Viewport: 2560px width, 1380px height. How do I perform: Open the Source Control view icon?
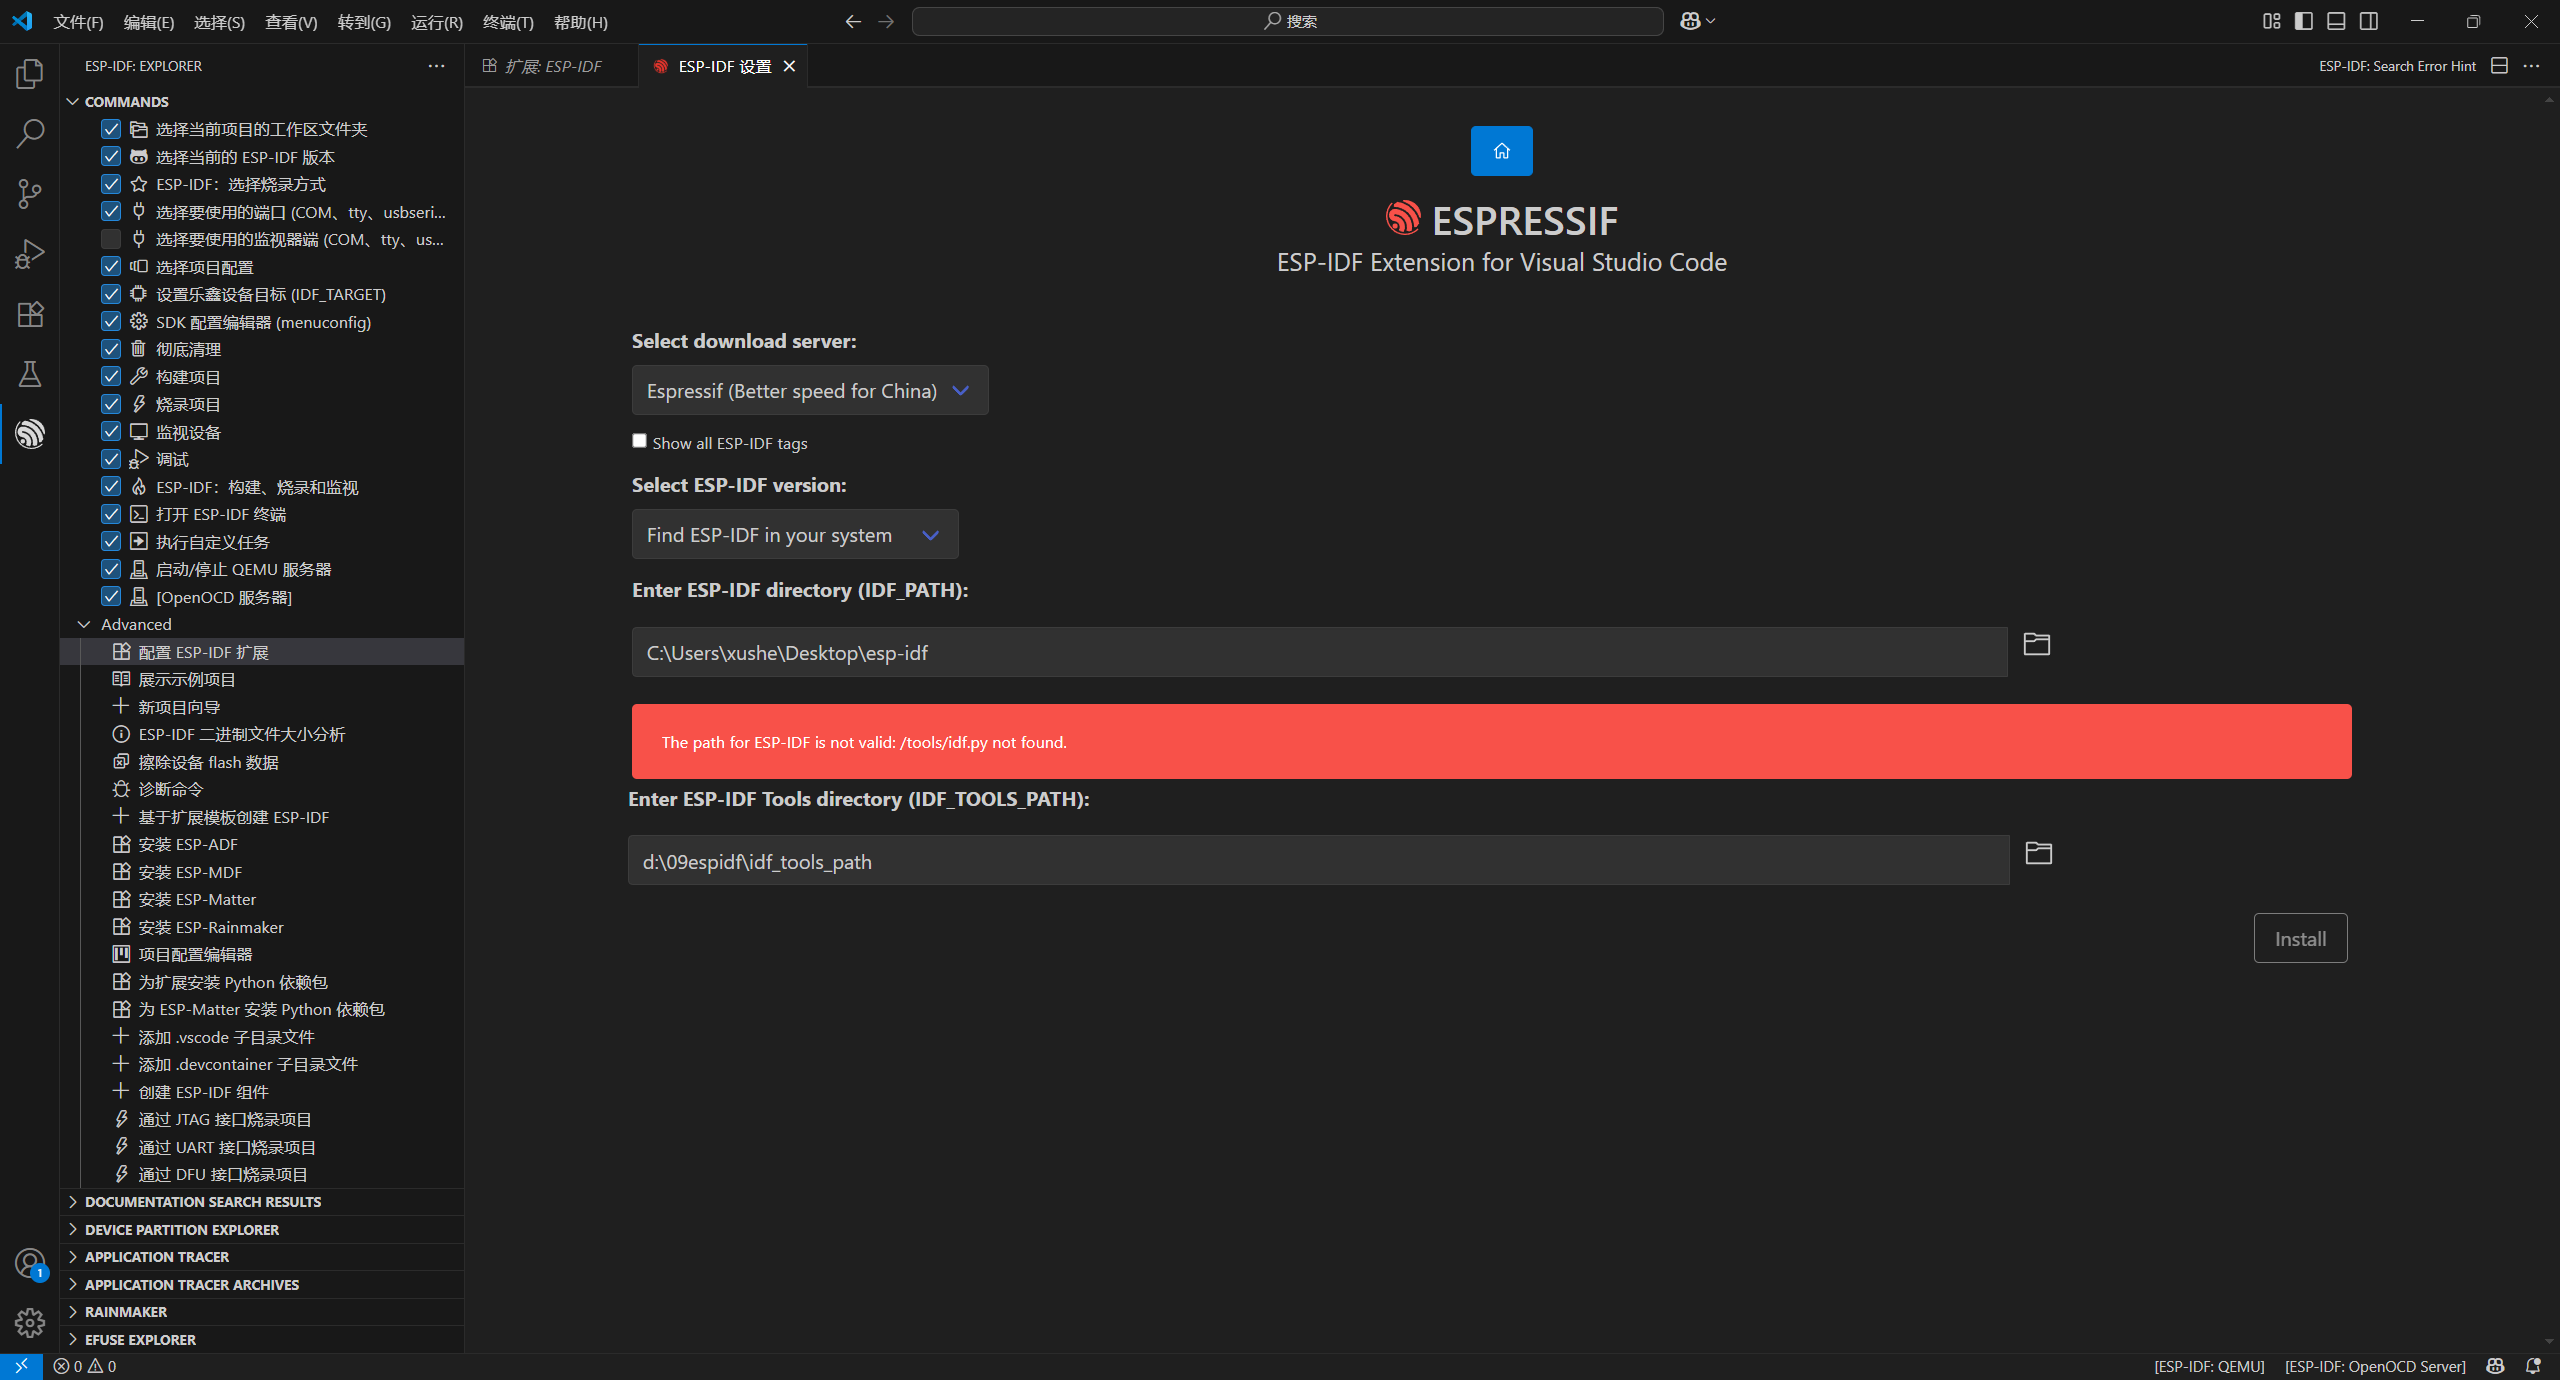coord(30,194)
